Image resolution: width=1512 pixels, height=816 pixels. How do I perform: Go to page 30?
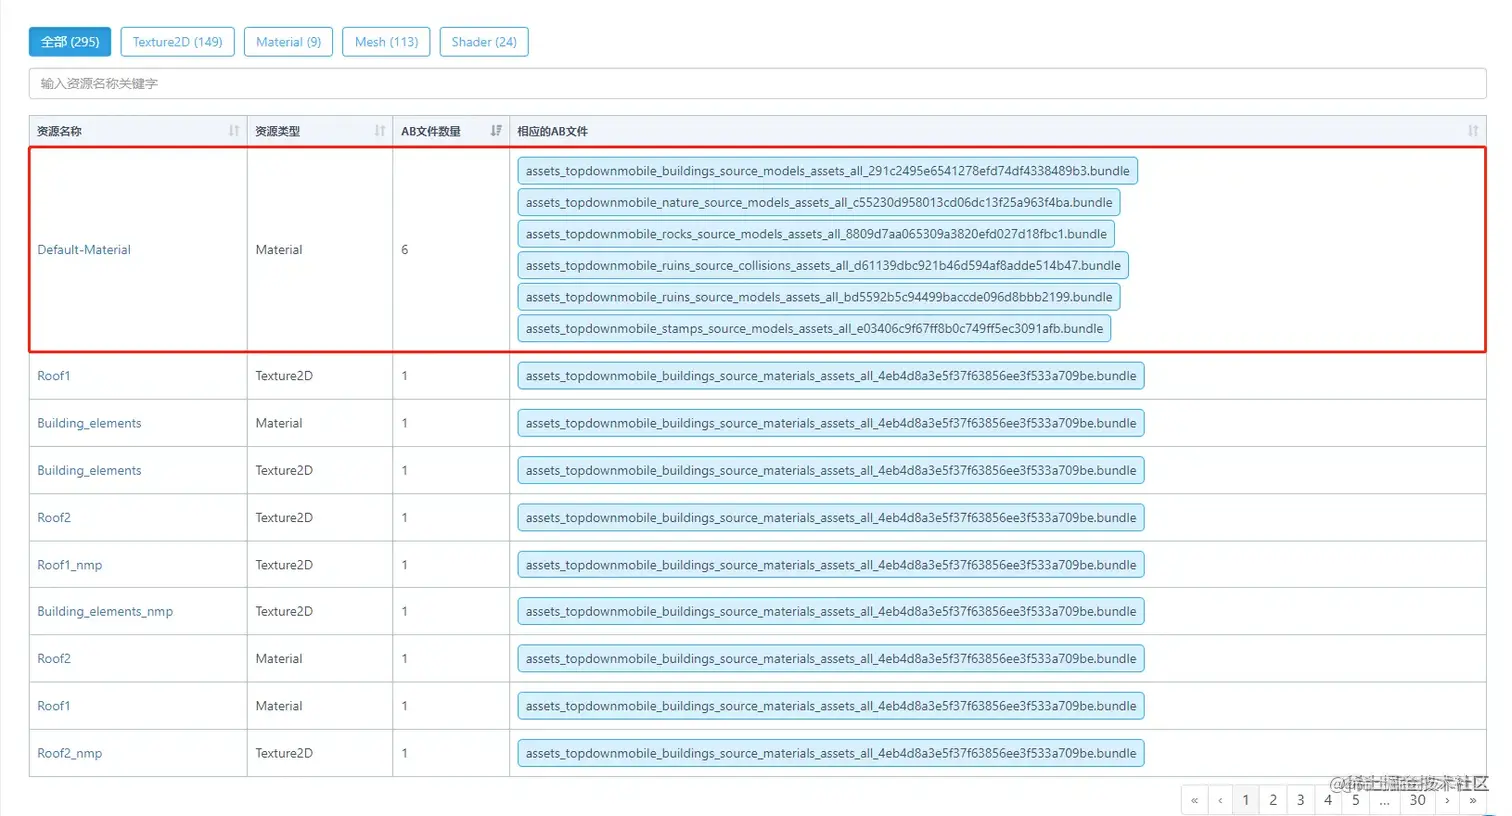click(1417, 800)
